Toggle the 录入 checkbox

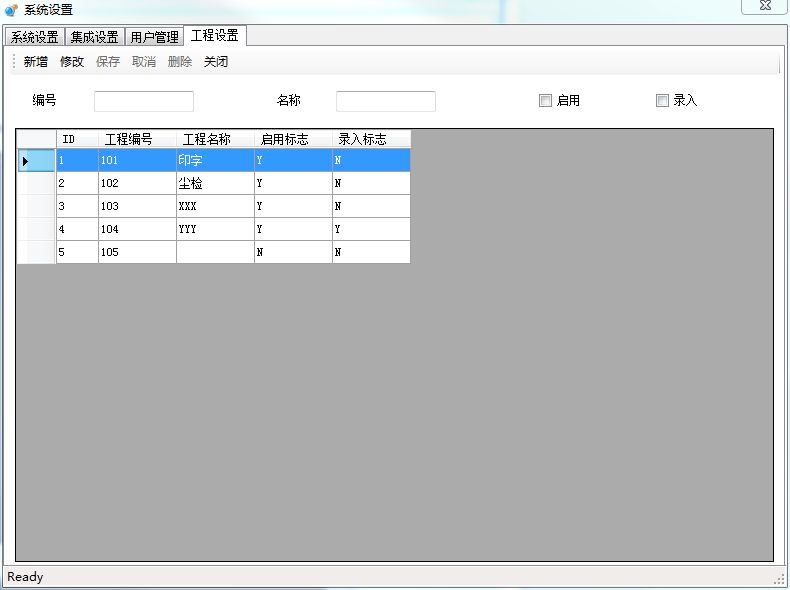[662, 100]
